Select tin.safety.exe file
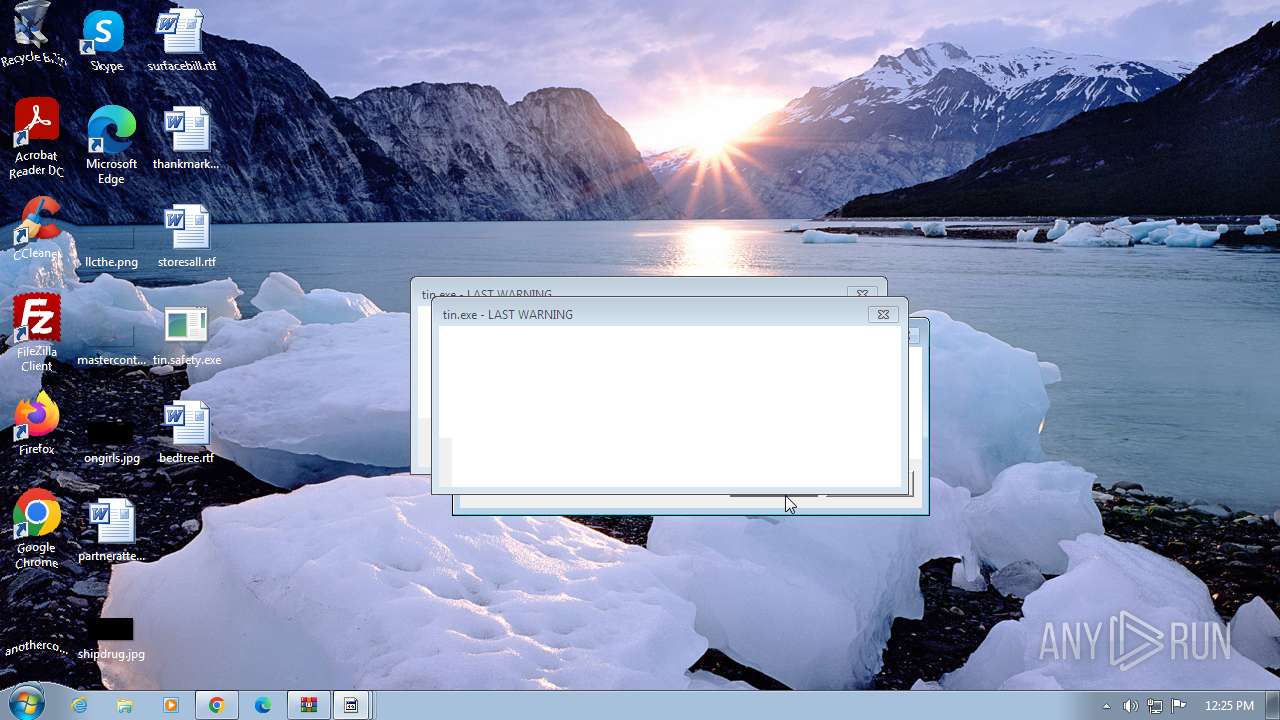The height and width of the screenshot is (720, 1280). click(x=186, y=335)
